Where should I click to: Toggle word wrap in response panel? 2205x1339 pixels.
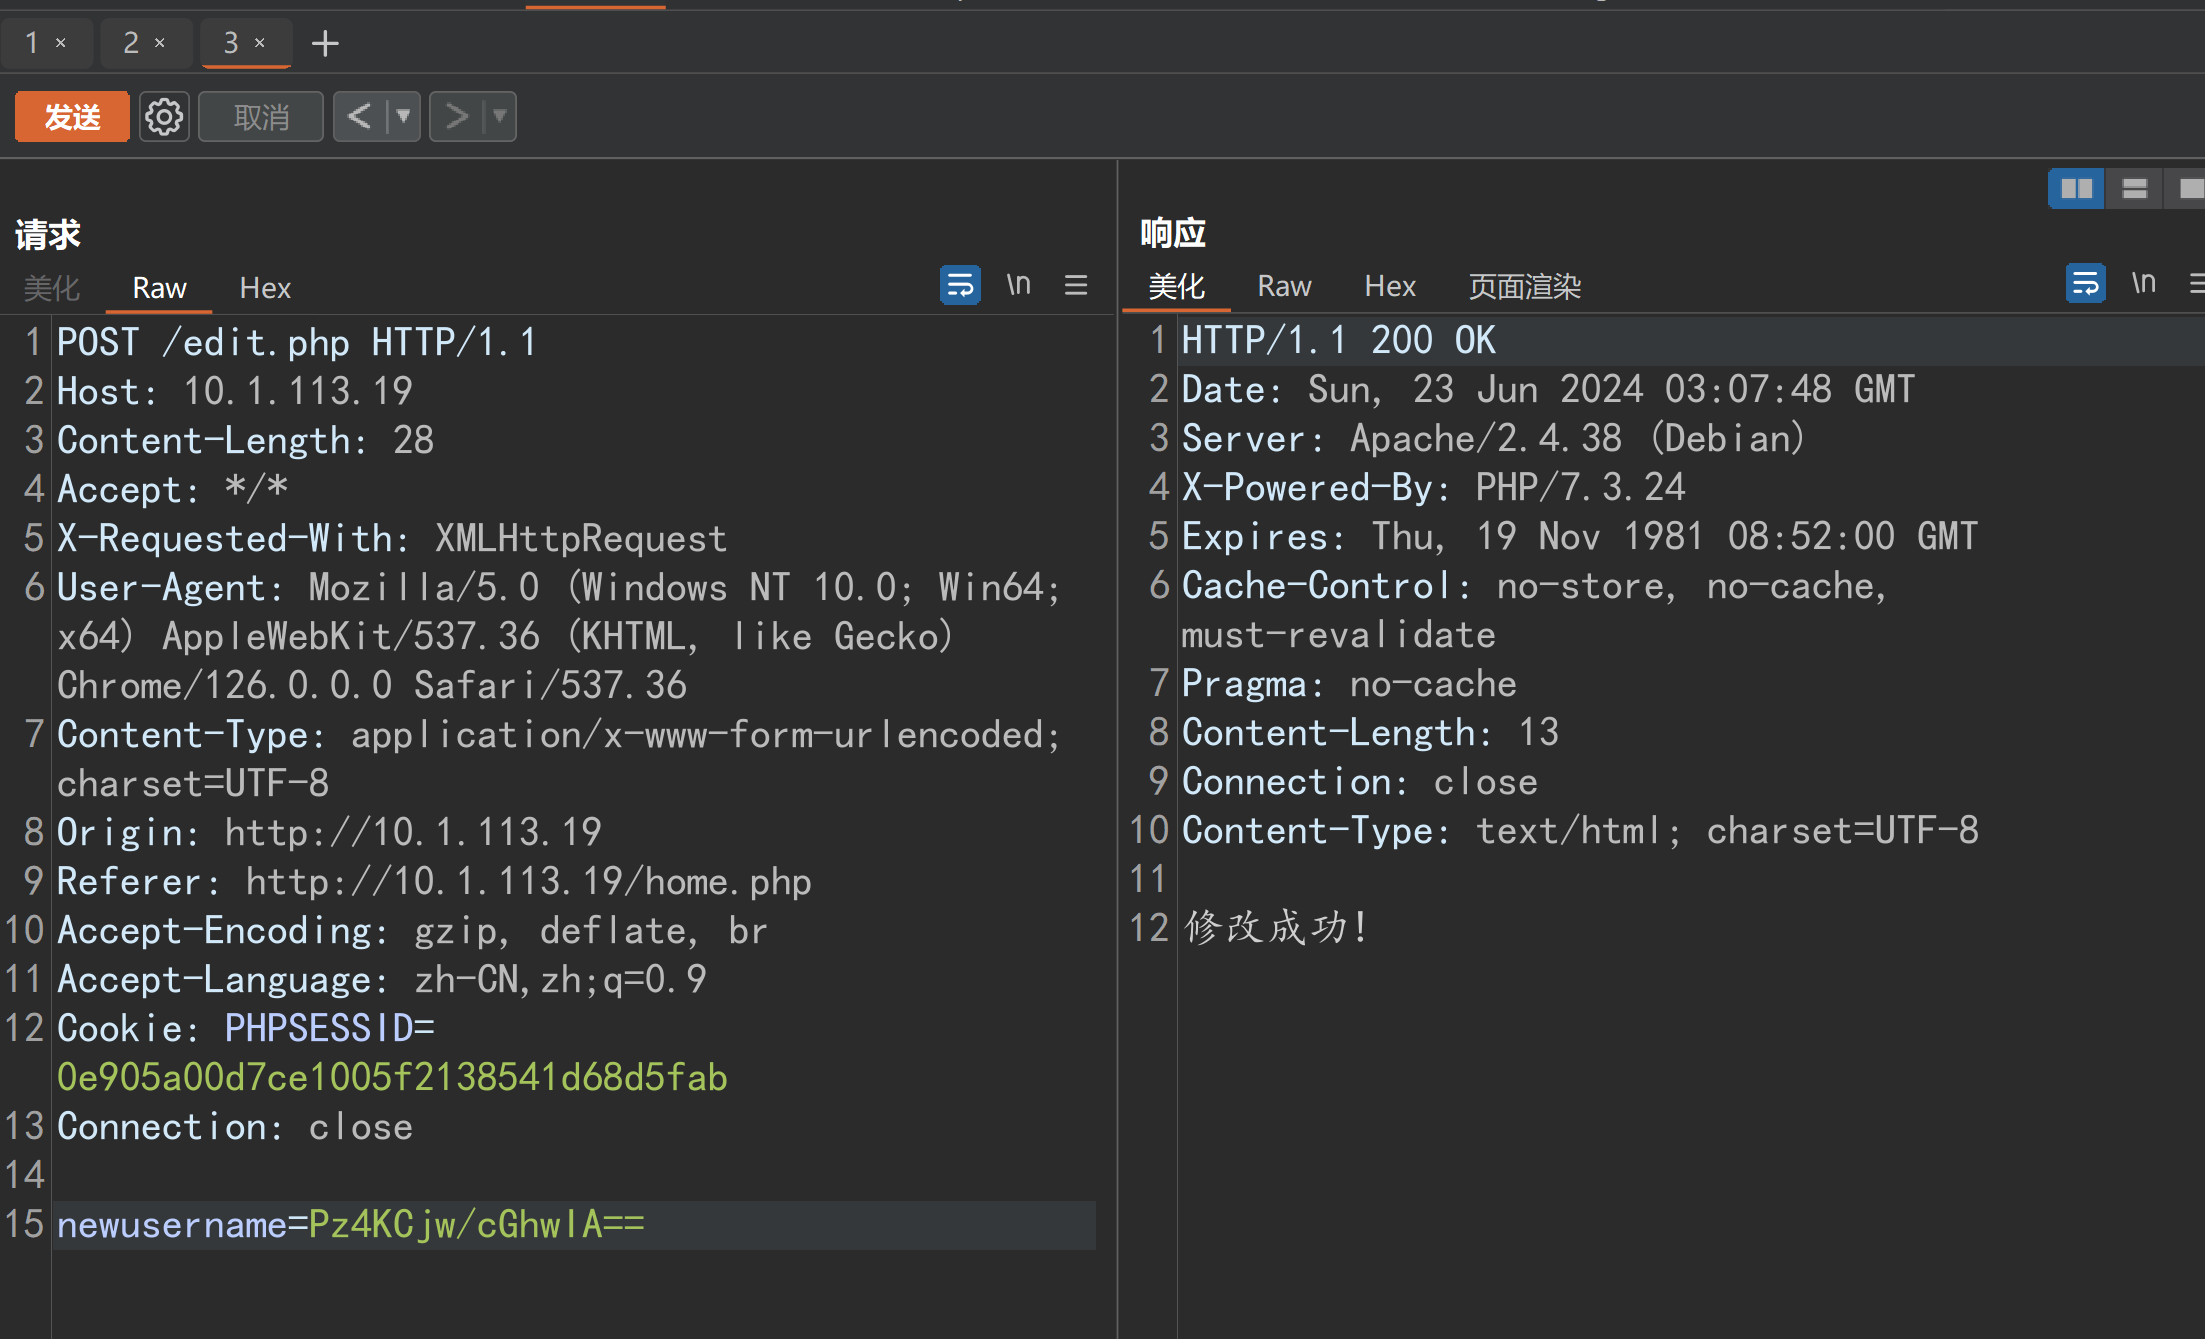pyautogui.click(x=2086, y=283)
